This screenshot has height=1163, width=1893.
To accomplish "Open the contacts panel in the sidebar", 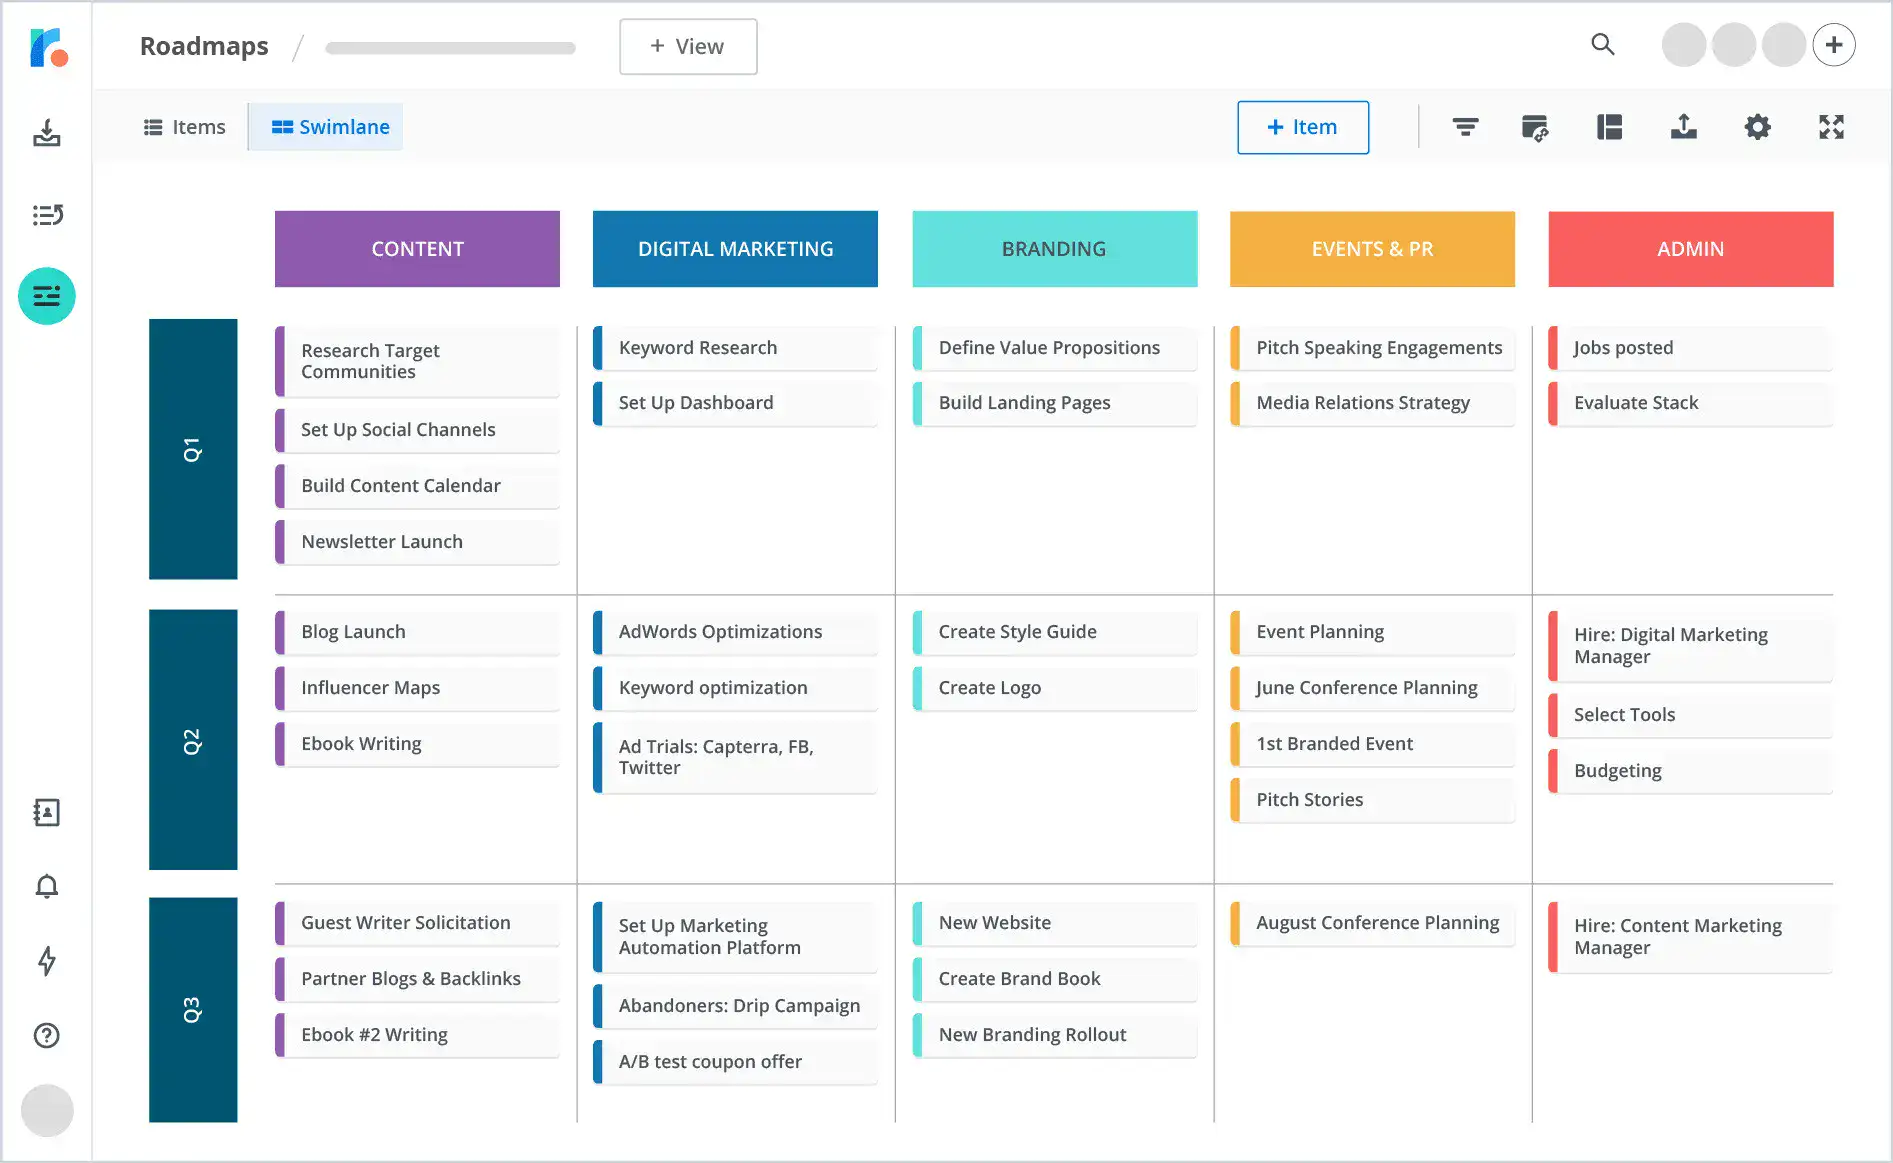I will click(46, 812).
